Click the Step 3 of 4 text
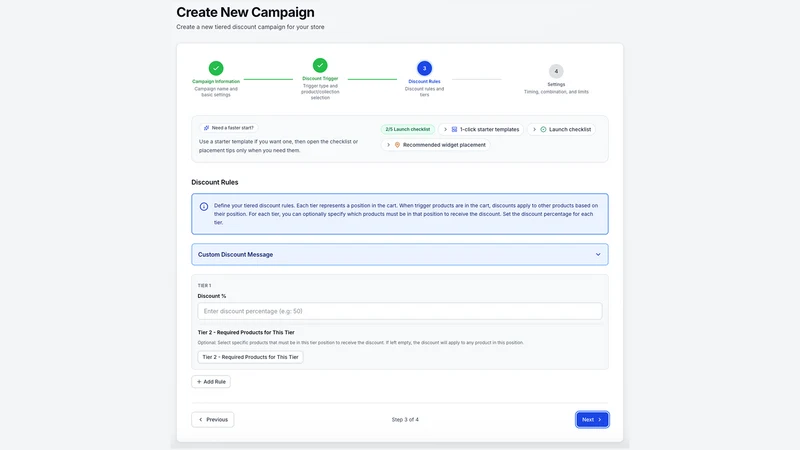 (x=405, y=420)
